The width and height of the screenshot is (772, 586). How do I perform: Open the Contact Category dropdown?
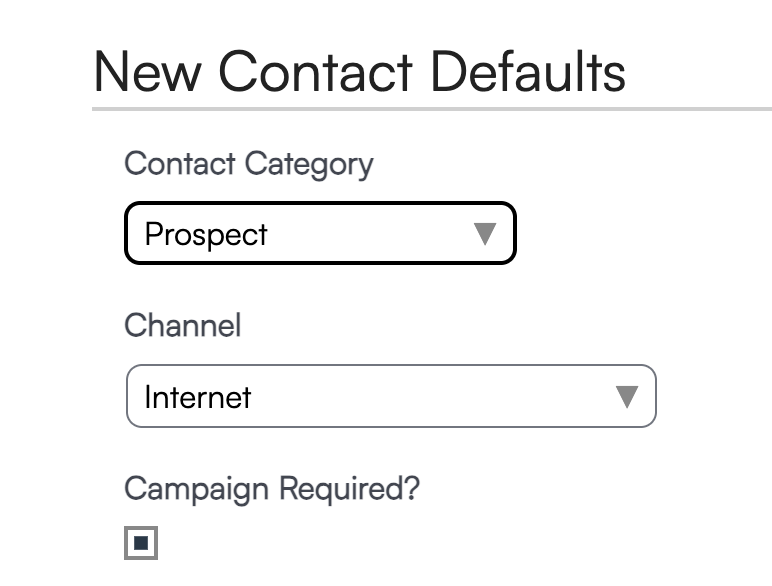[x=319, y=233]
